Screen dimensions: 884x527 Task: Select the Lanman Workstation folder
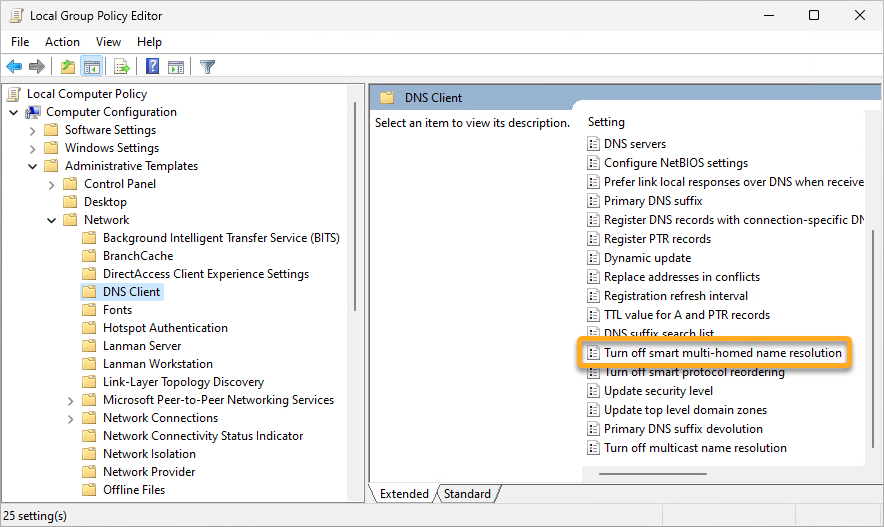157,364
